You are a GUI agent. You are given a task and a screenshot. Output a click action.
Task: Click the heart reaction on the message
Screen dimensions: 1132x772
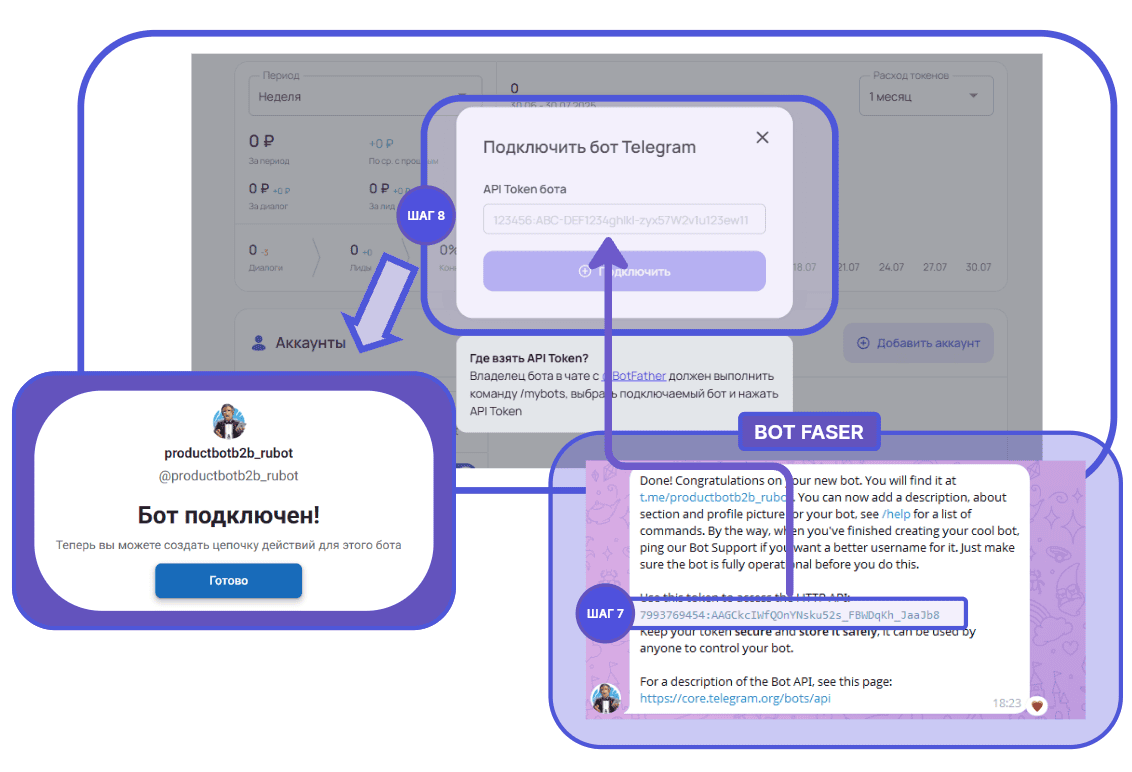click(1037, 704)
